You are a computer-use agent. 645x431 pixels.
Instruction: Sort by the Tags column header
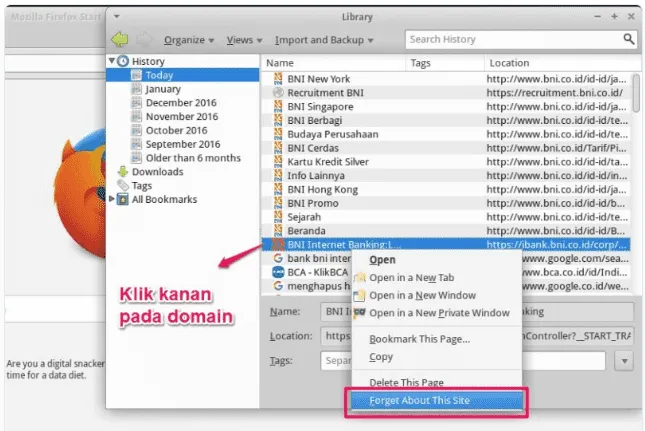[445, 63]
